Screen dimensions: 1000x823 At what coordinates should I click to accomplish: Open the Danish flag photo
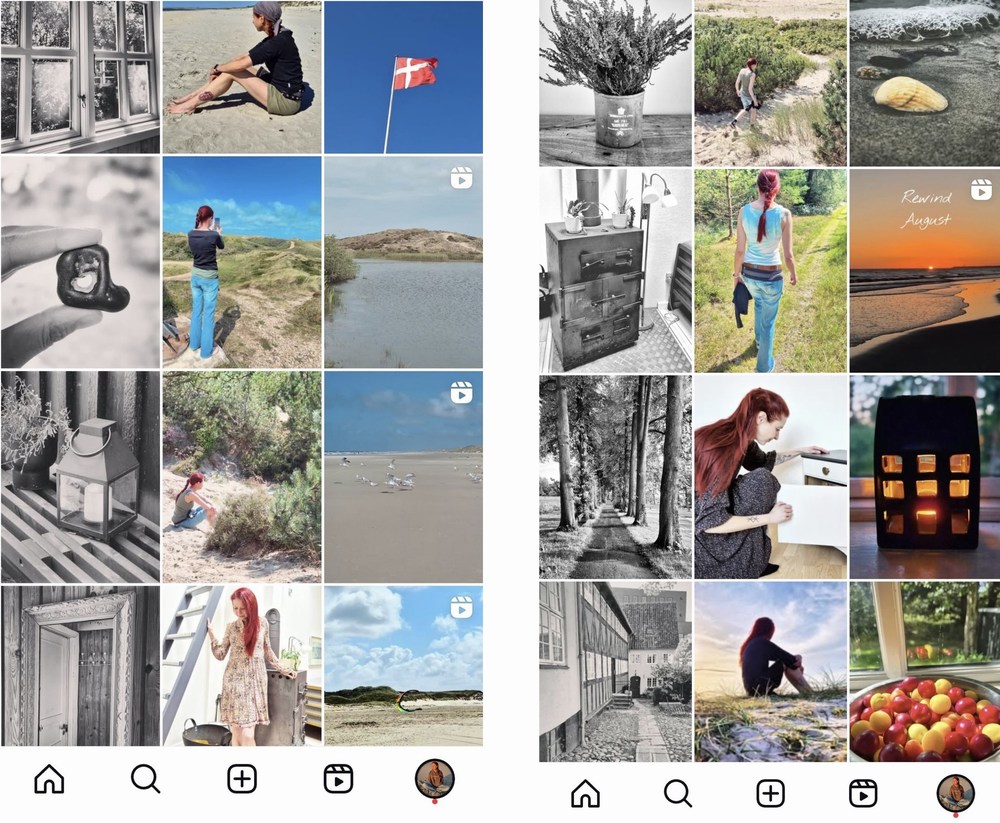[403, 77]
